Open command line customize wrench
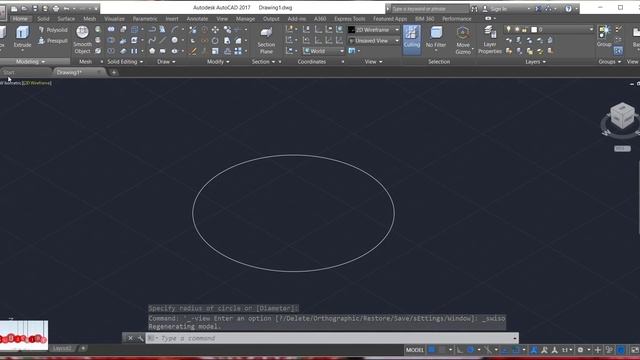This screenshot has width=640, height=360. [x=140, y=338]
